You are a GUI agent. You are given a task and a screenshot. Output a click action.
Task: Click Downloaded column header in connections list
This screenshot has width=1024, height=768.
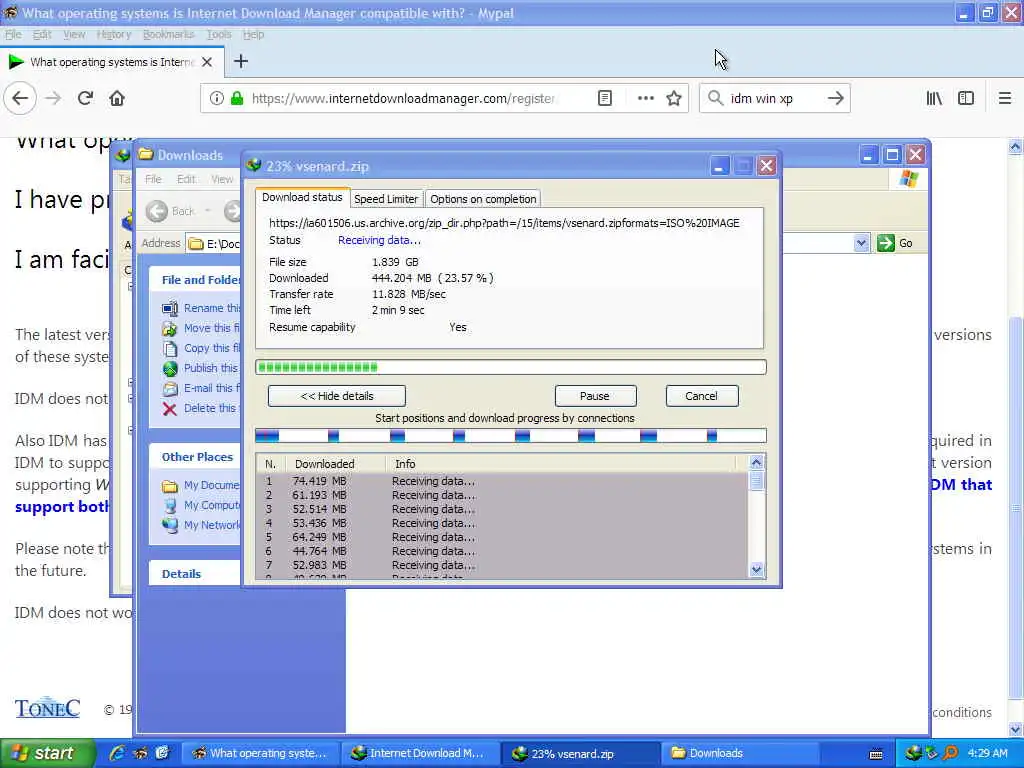coord(335,464)
